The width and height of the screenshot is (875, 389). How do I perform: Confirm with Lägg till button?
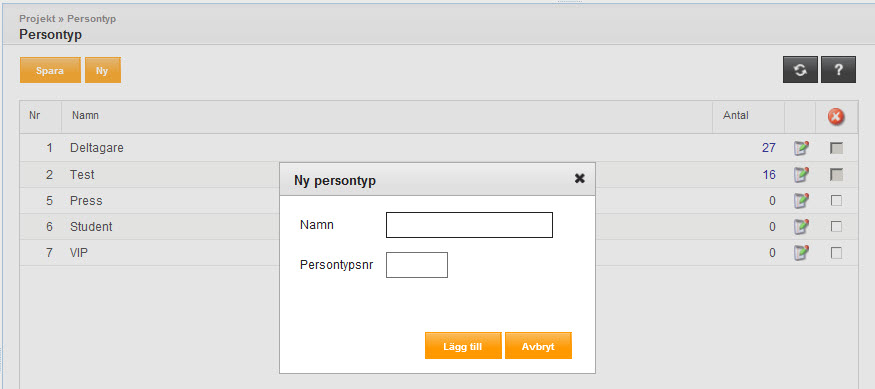coord(463,346)
